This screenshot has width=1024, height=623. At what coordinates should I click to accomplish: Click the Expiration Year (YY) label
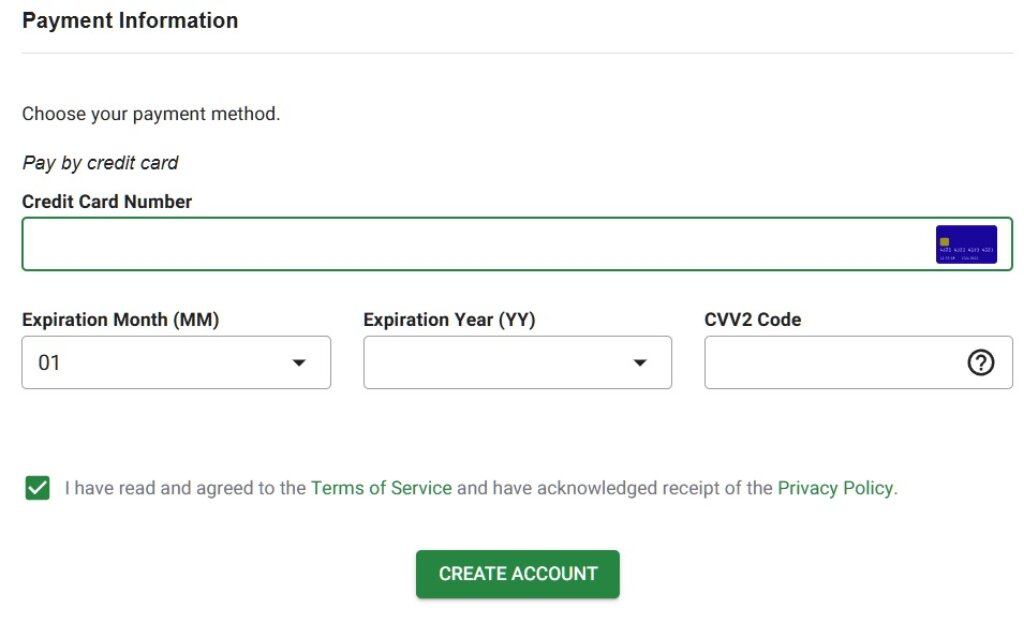tap(449, 320)
